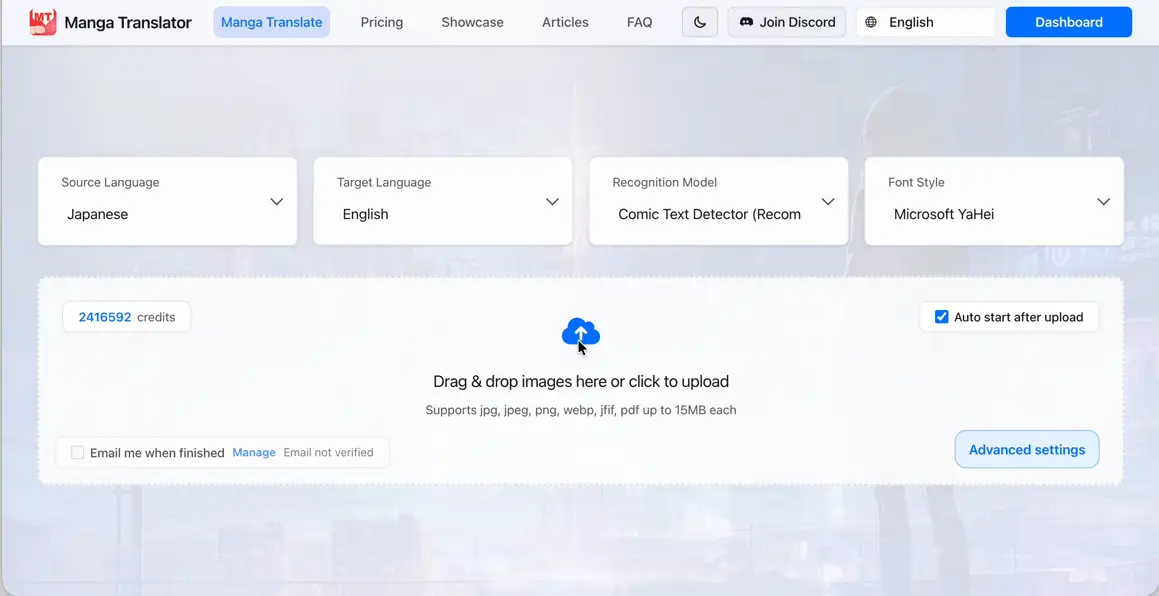Click the 2416592 credits badge
This screenshot has height=596, width=1159.
pyautogui.click(x=126, y=316)
